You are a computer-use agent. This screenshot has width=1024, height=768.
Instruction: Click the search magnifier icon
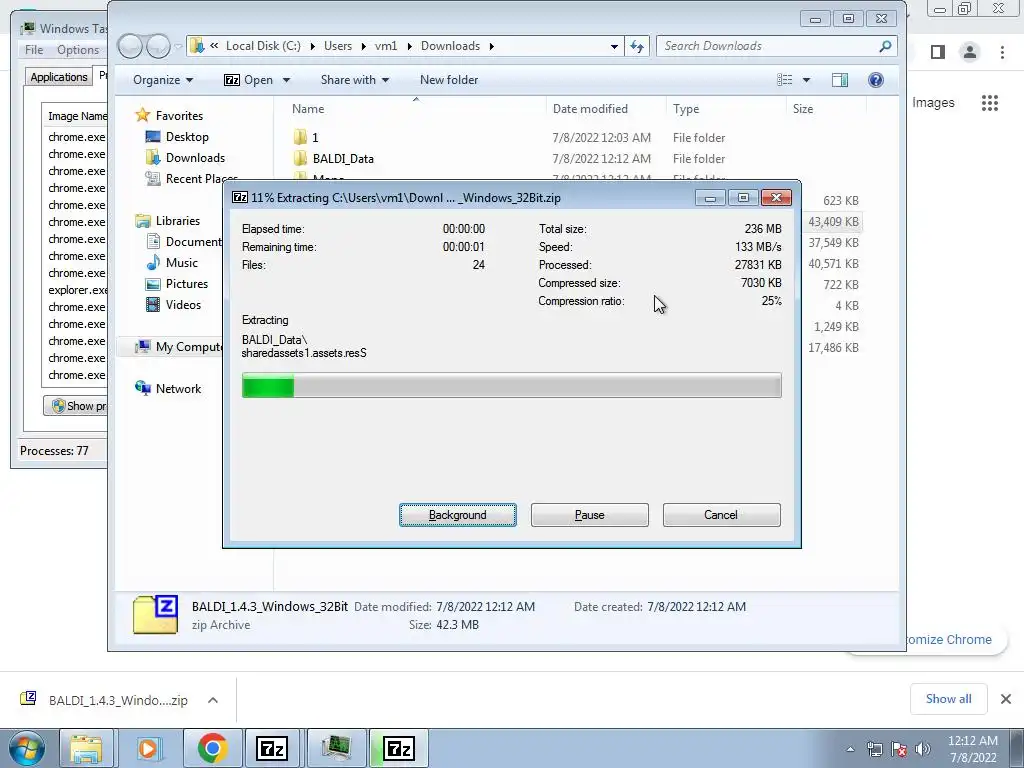click(886, 46)
